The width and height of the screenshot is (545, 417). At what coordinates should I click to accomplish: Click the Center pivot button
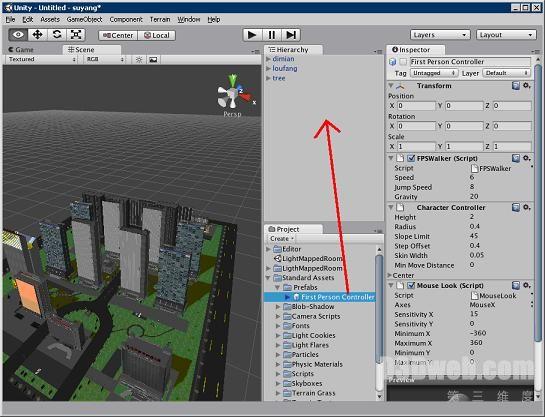(118, 35)
